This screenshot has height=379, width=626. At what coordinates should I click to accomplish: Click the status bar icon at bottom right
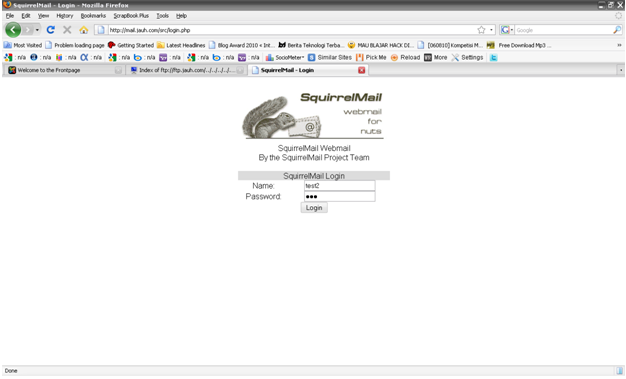point(619,371)
